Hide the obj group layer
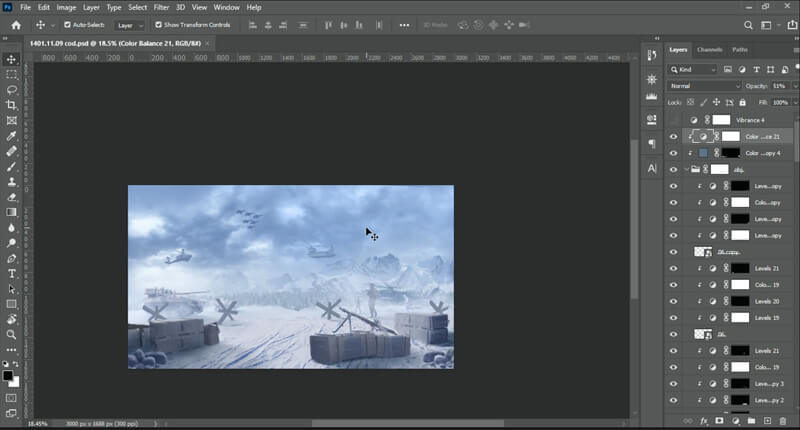 click(x=673, y=169)
